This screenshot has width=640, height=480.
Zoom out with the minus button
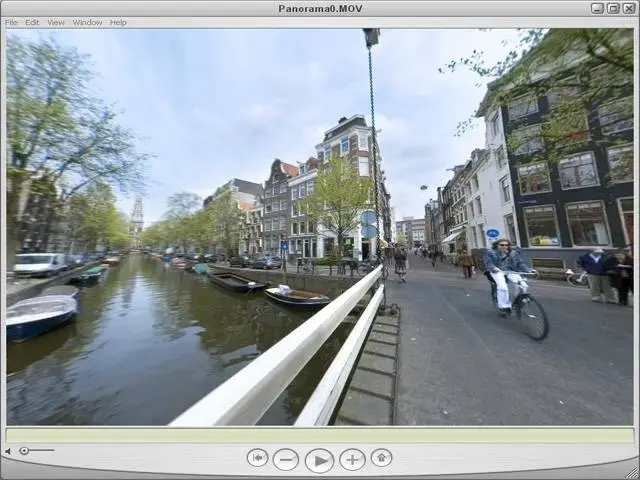pyautogui.click(x=286, y=460)
